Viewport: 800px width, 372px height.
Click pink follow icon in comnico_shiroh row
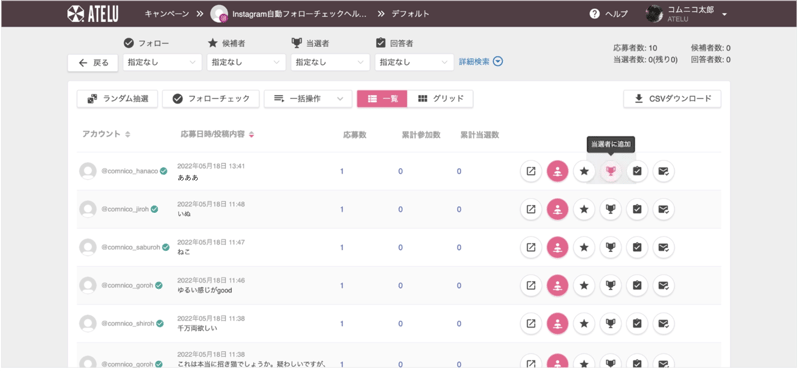pos(557,324)
